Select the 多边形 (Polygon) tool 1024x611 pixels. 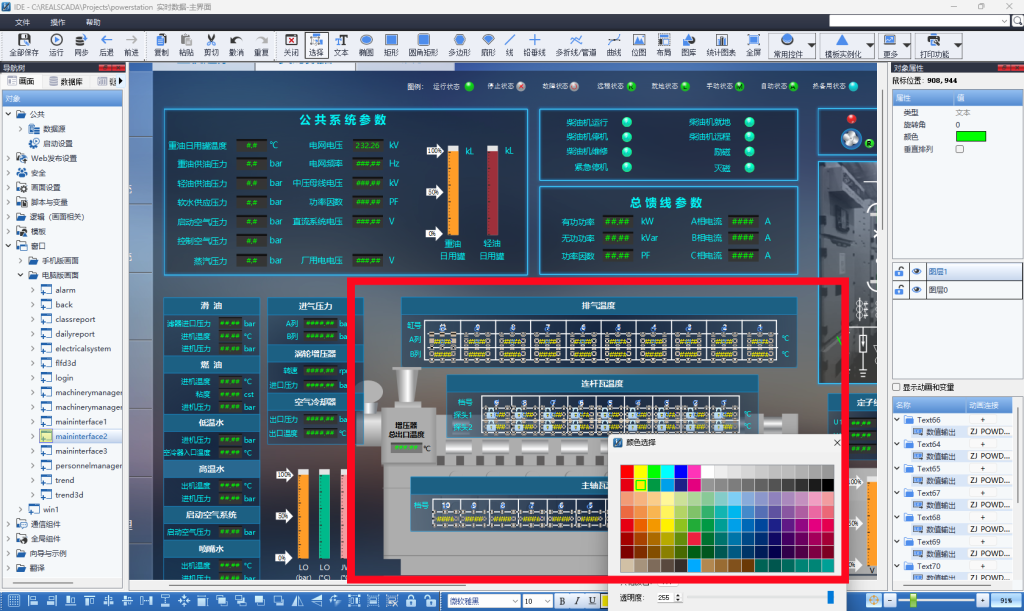tap(459, 44)
